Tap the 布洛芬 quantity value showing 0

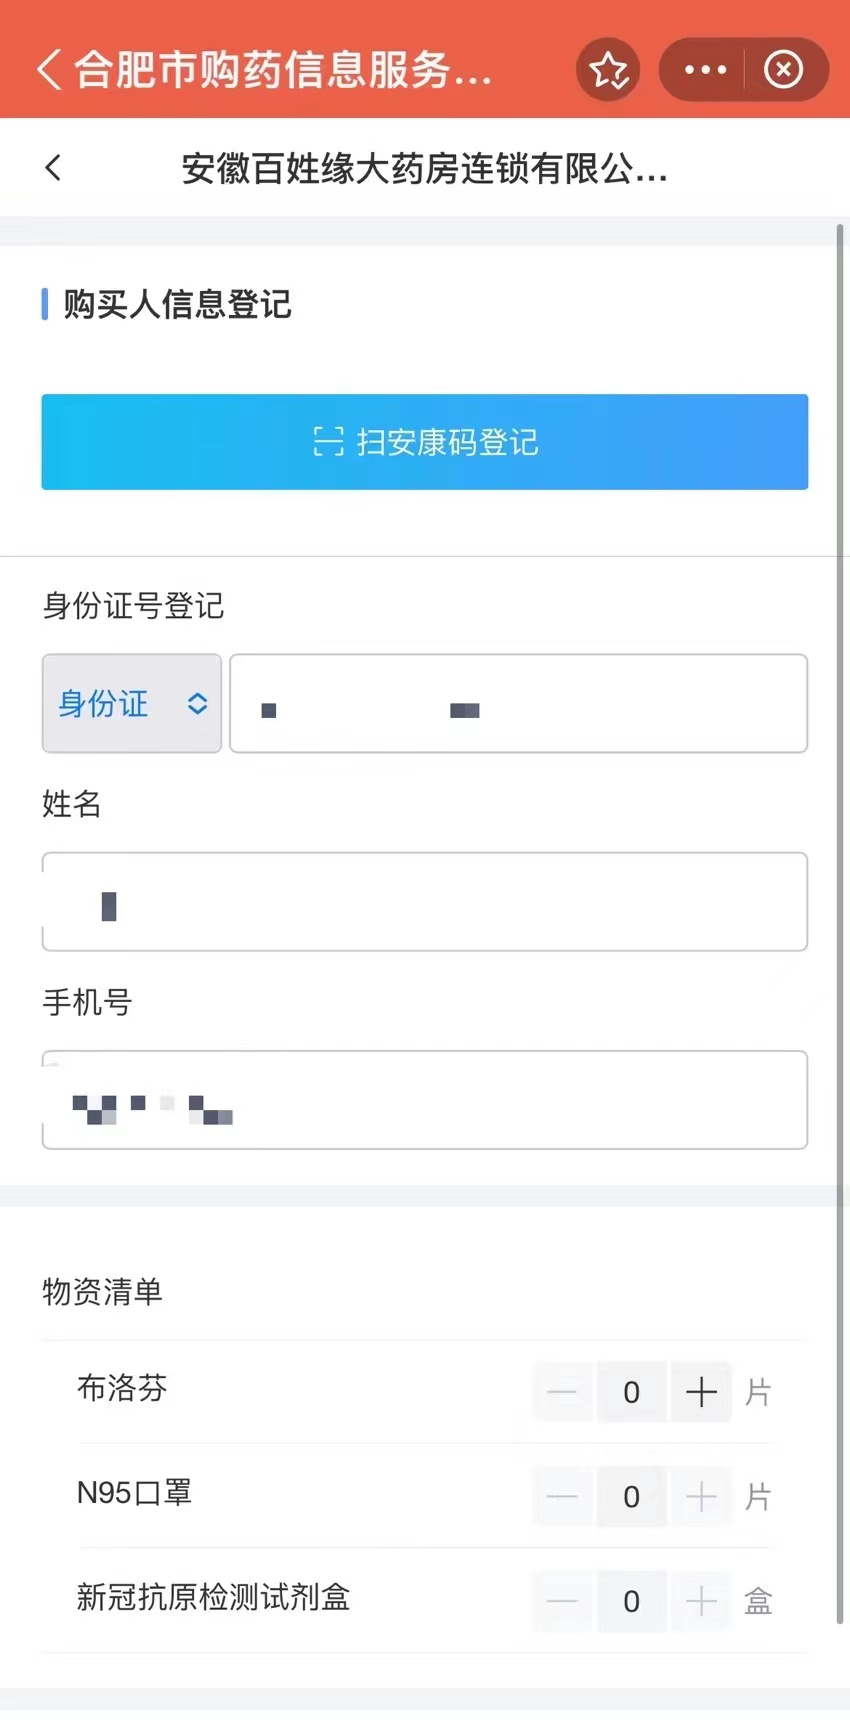(x=631, y=1391)
